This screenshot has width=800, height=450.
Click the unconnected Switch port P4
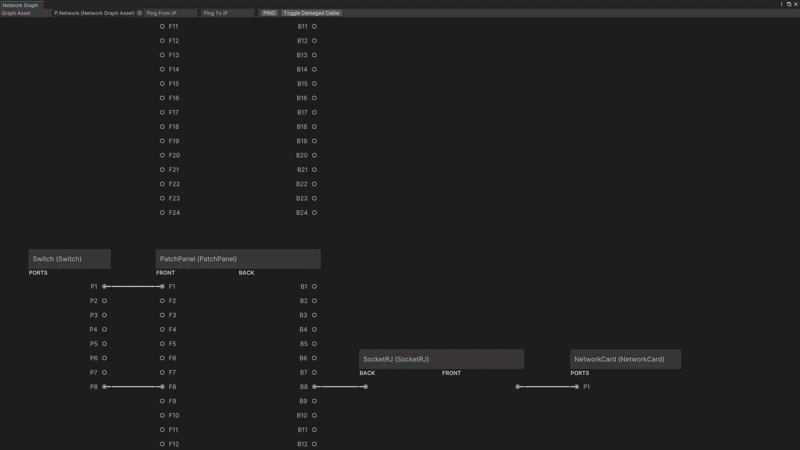(104, 330)
